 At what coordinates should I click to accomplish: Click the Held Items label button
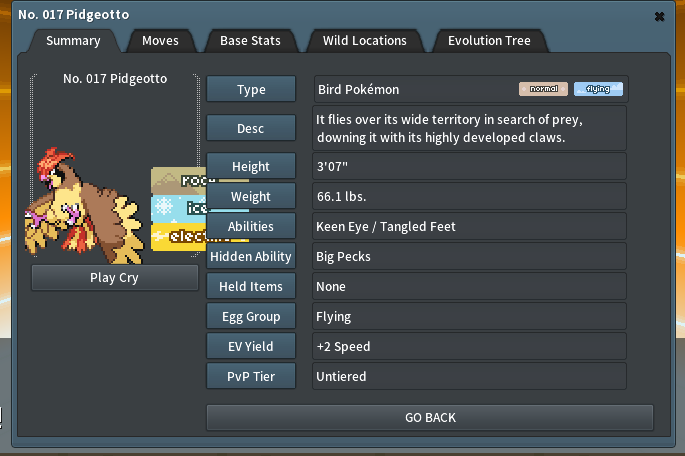point(251,286)
